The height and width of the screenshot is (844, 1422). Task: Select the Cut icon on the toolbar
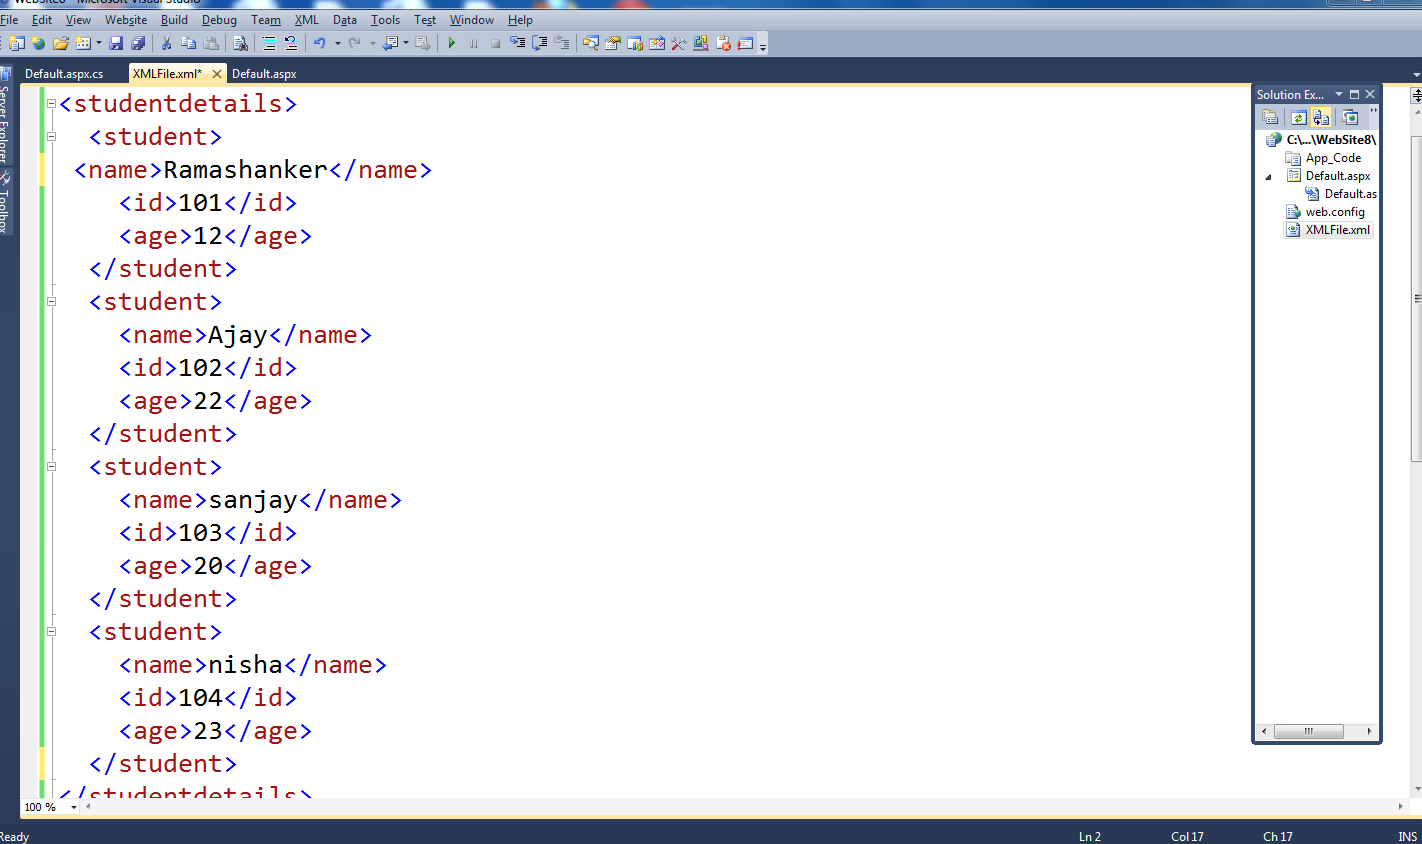[x=165, y=42]
